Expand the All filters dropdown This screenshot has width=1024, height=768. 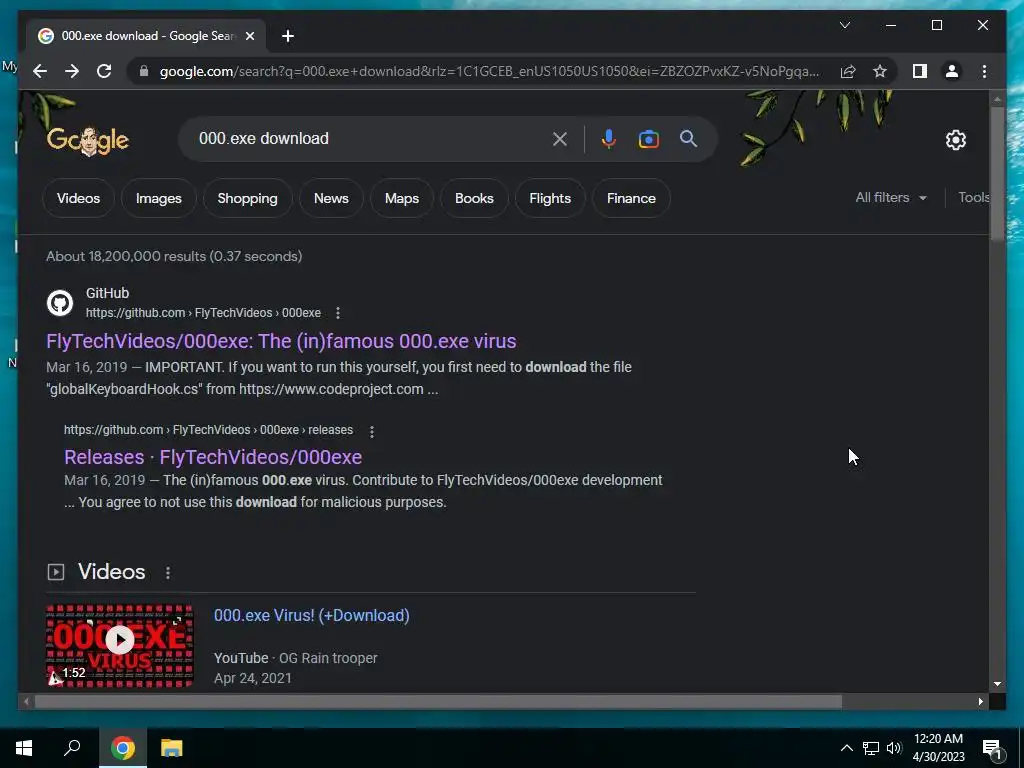pyautogui.click(x=891, y=197)
